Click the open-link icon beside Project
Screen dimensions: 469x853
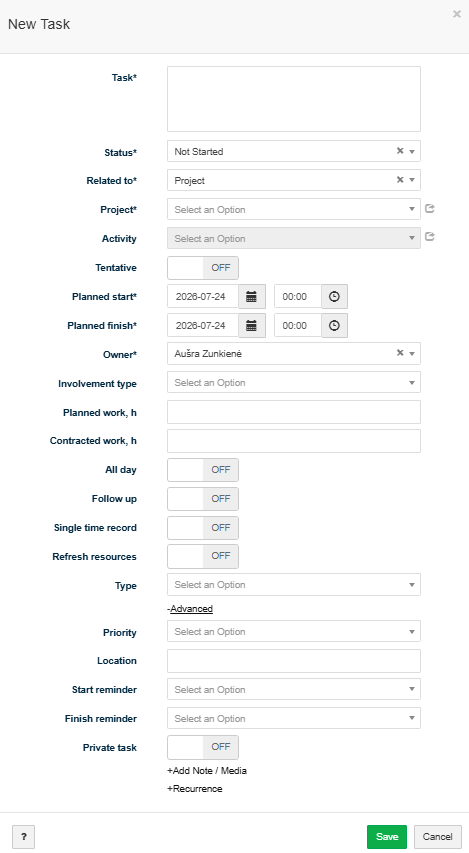pos(429,208)
